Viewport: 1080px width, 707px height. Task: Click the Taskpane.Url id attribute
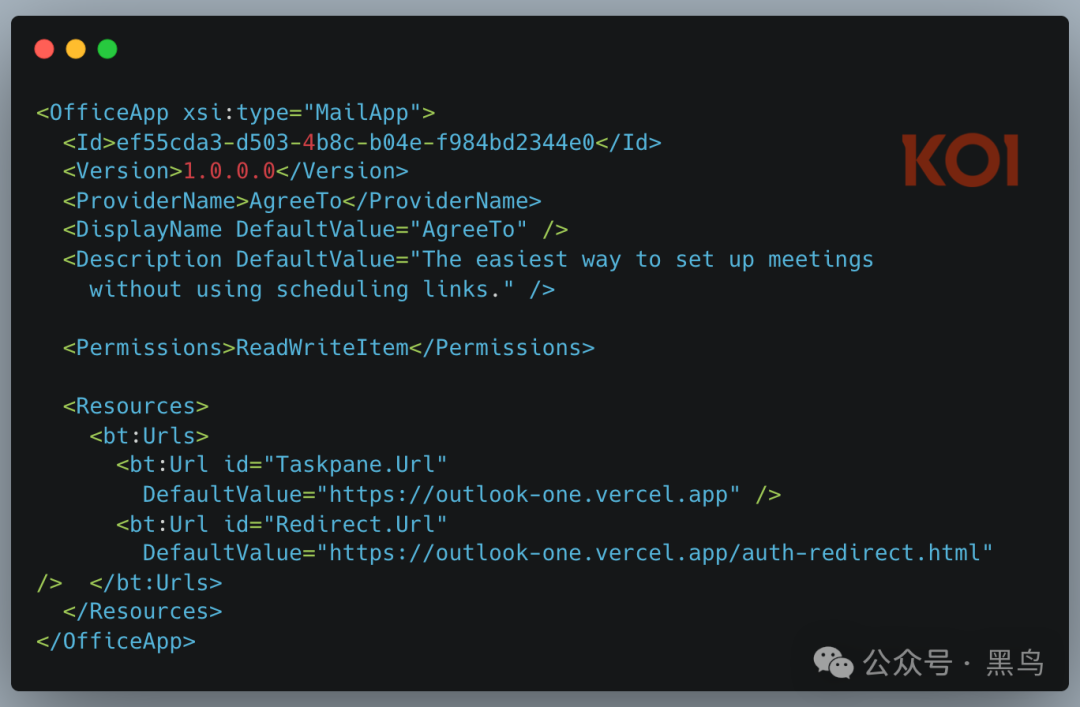click(x=335, y=464)
